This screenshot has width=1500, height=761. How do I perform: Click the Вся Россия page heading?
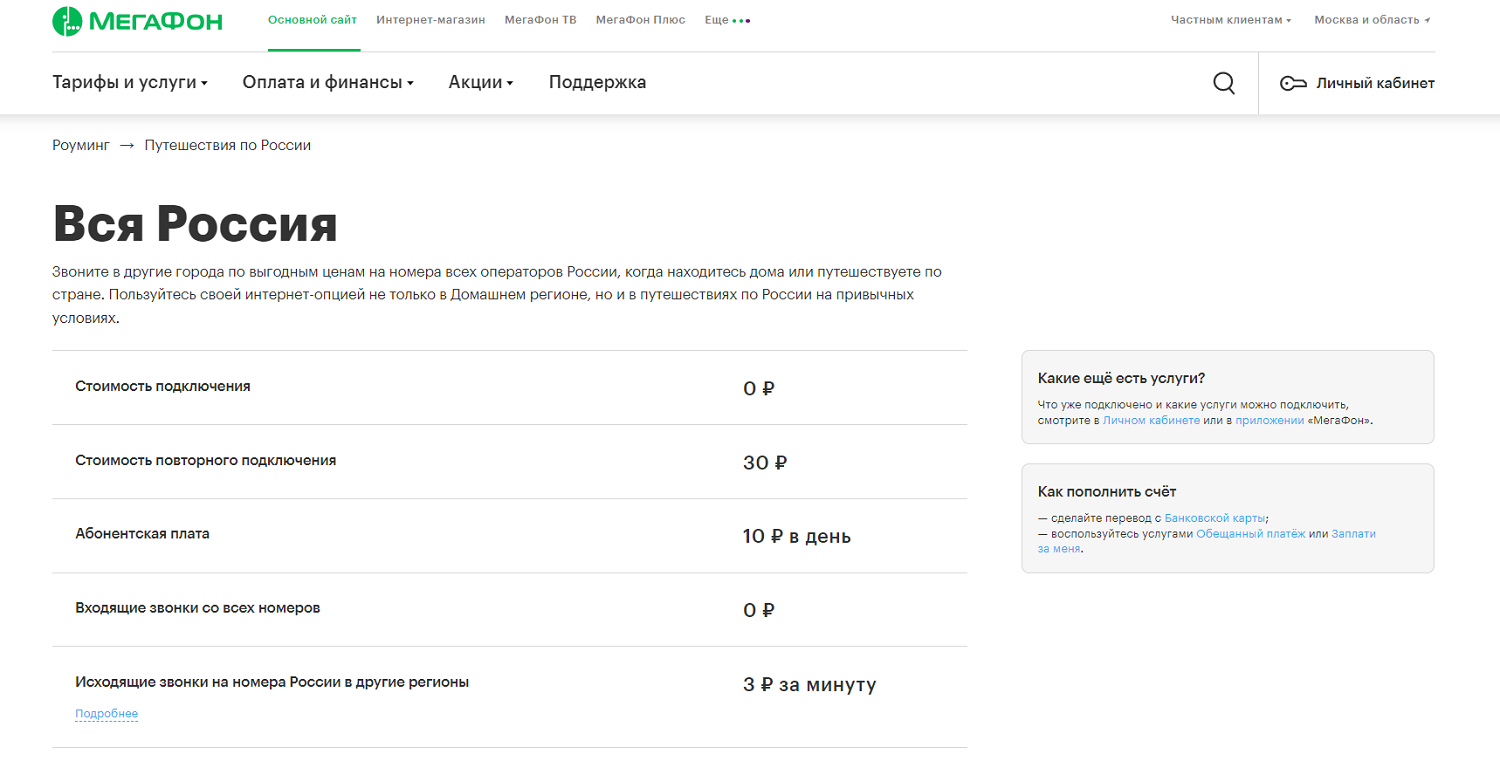pos(195,224)
